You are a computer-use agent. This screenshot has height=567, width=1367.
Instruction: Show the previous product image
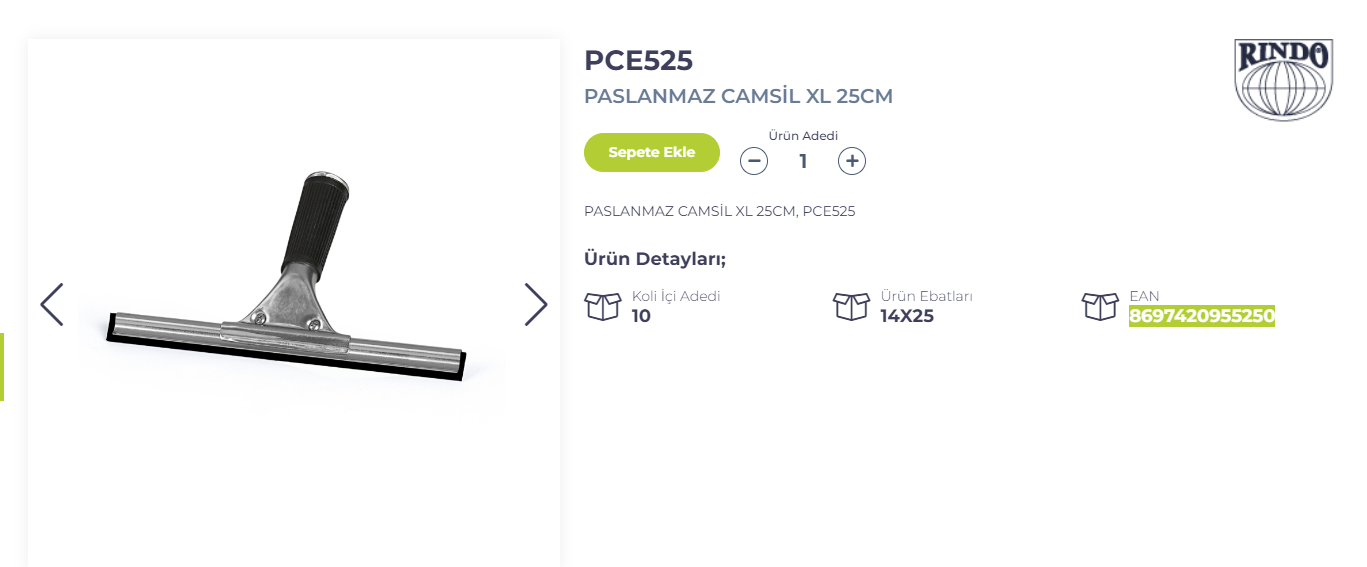click(52, 304)
